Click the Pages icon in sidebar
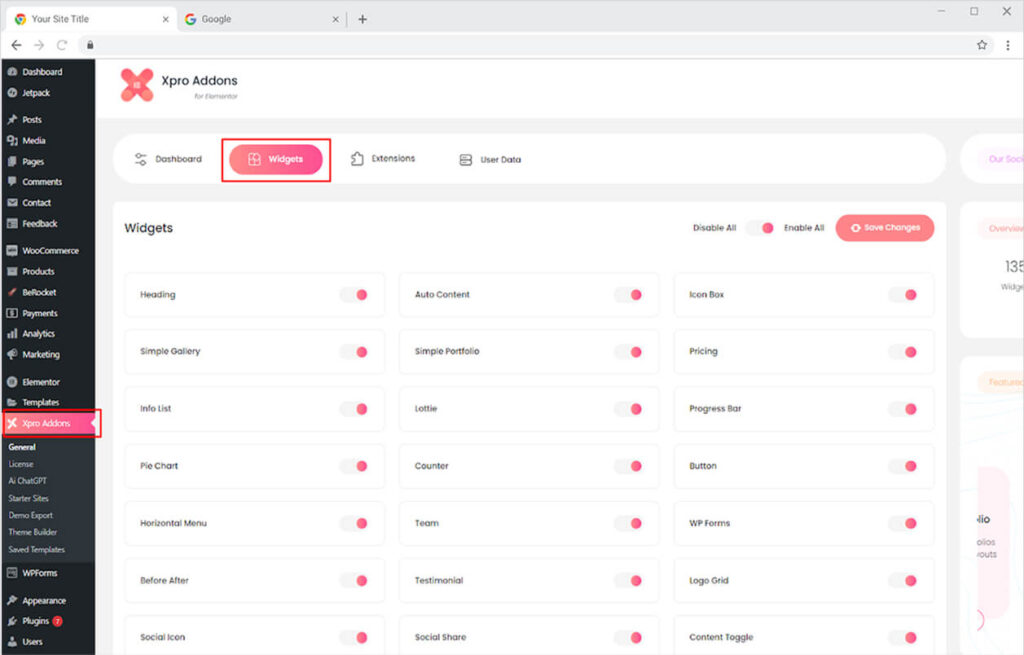 click(12, 161)
